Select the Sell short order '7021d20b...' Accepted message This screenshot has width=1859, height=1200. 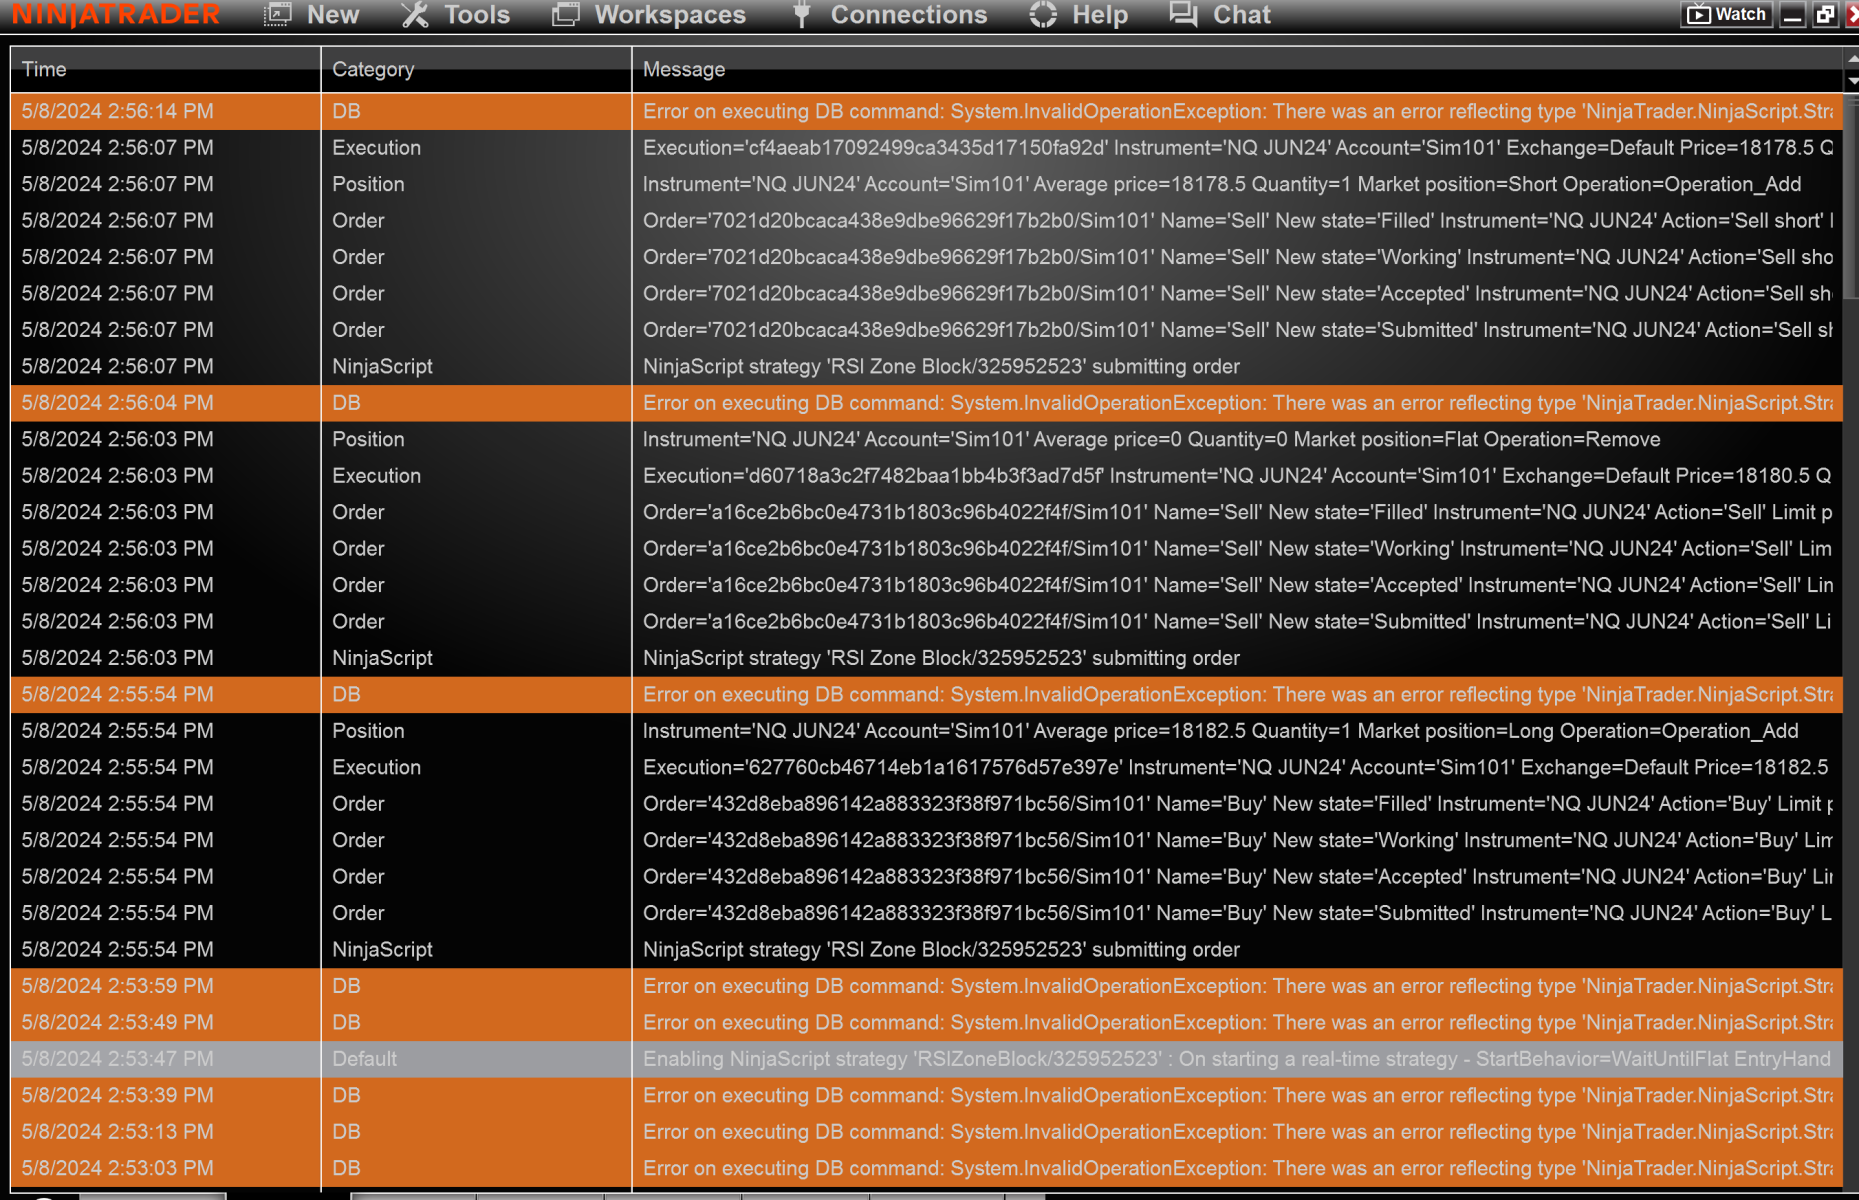click(1237, 294)
